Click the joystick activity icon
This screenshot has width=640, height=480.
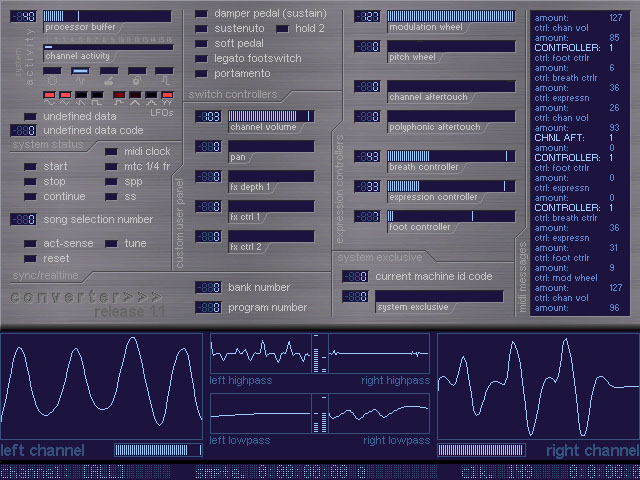109,80
